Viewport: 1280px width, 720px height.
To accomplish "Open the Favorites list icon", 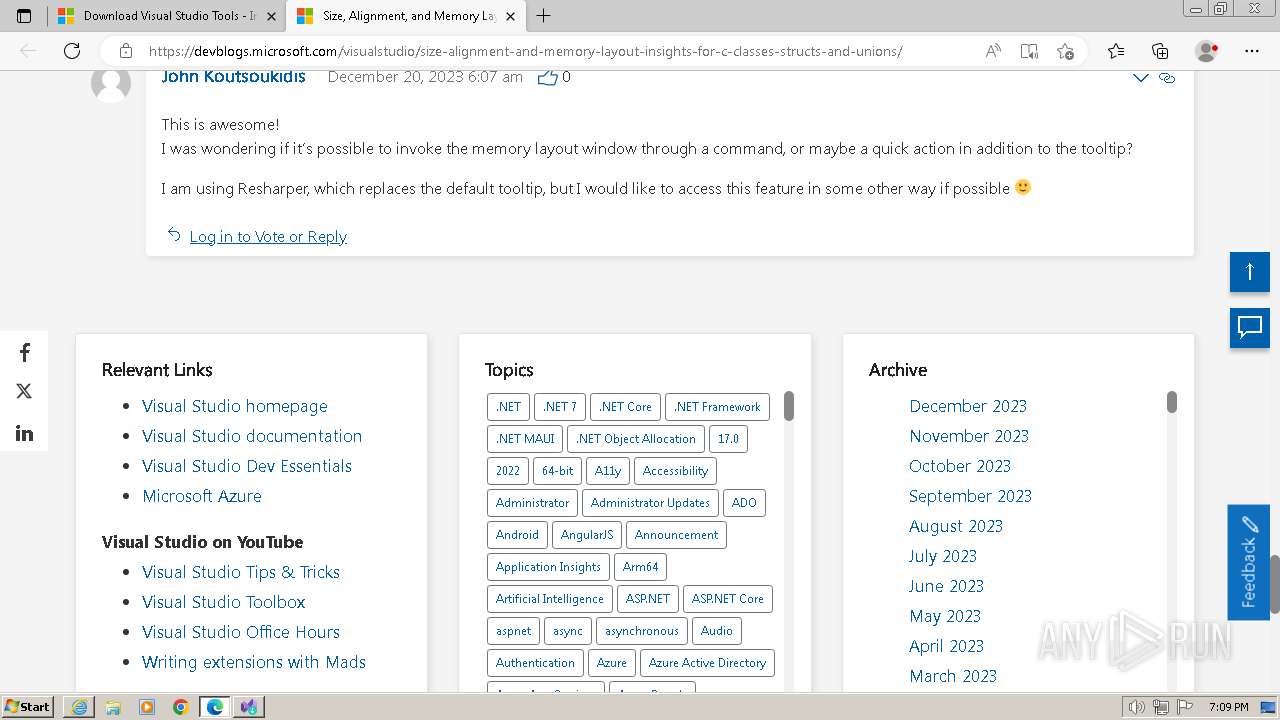I will pos(1116,51).
